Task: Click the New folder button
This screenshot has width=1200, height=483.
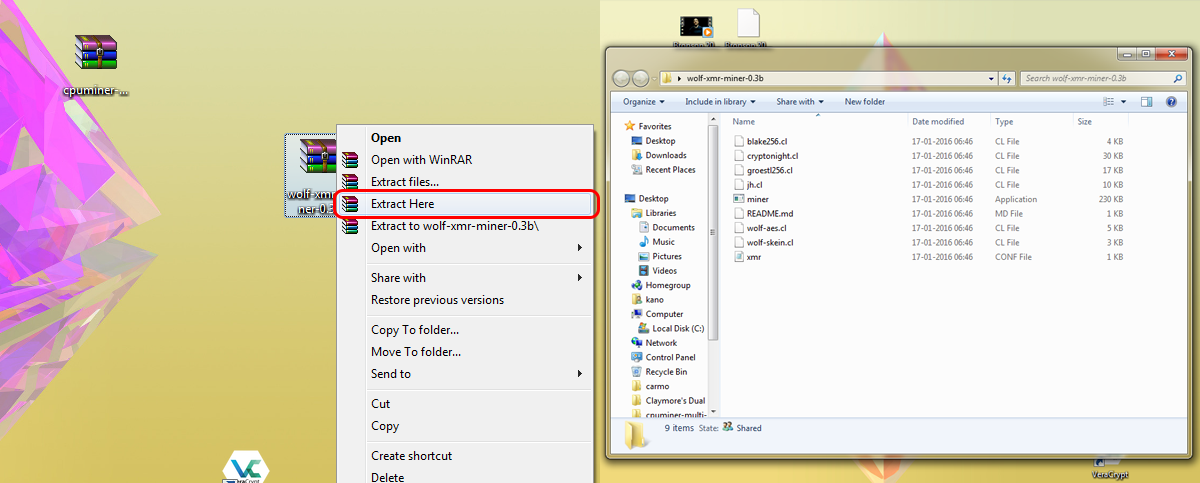Action: pyautogui.click(x=865, y=101)
